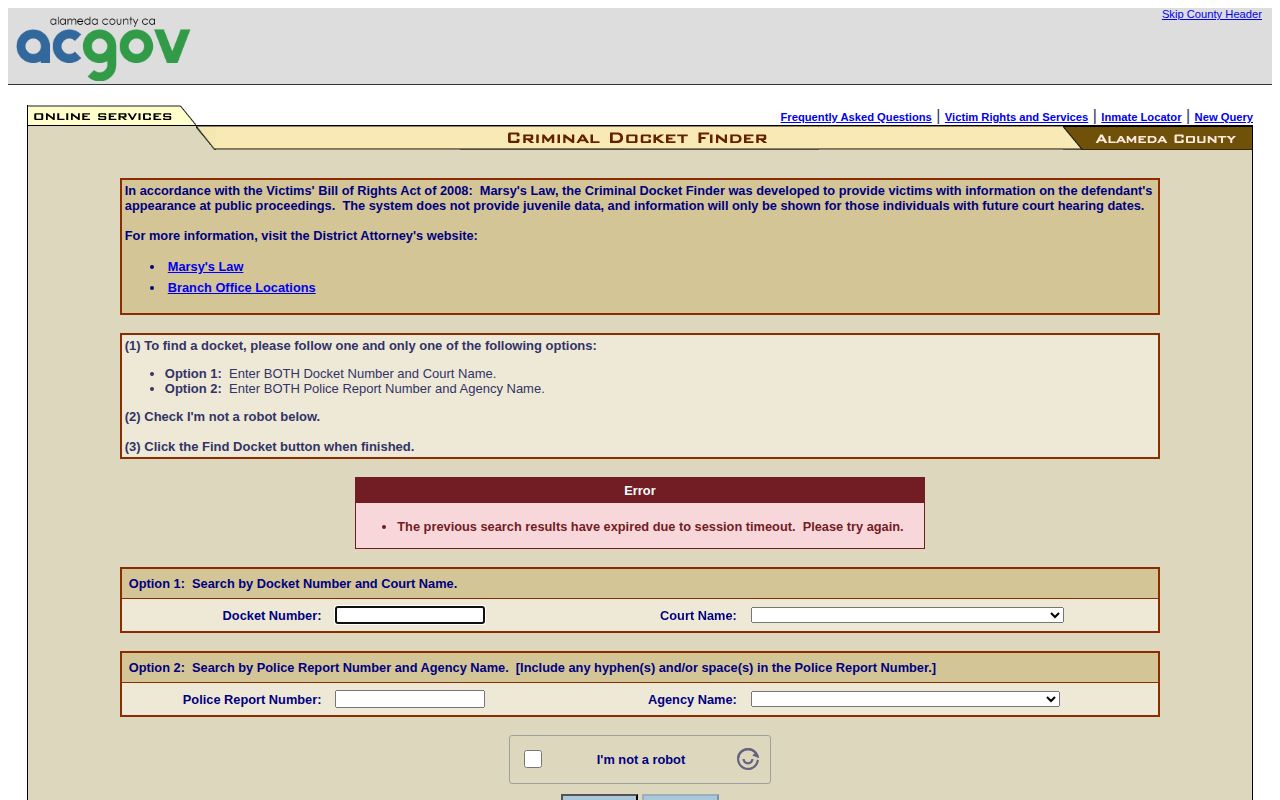Viewport: 1280px width, 800px height.
Task: Click Skip County Header link
Action: tap(1211, 14)
